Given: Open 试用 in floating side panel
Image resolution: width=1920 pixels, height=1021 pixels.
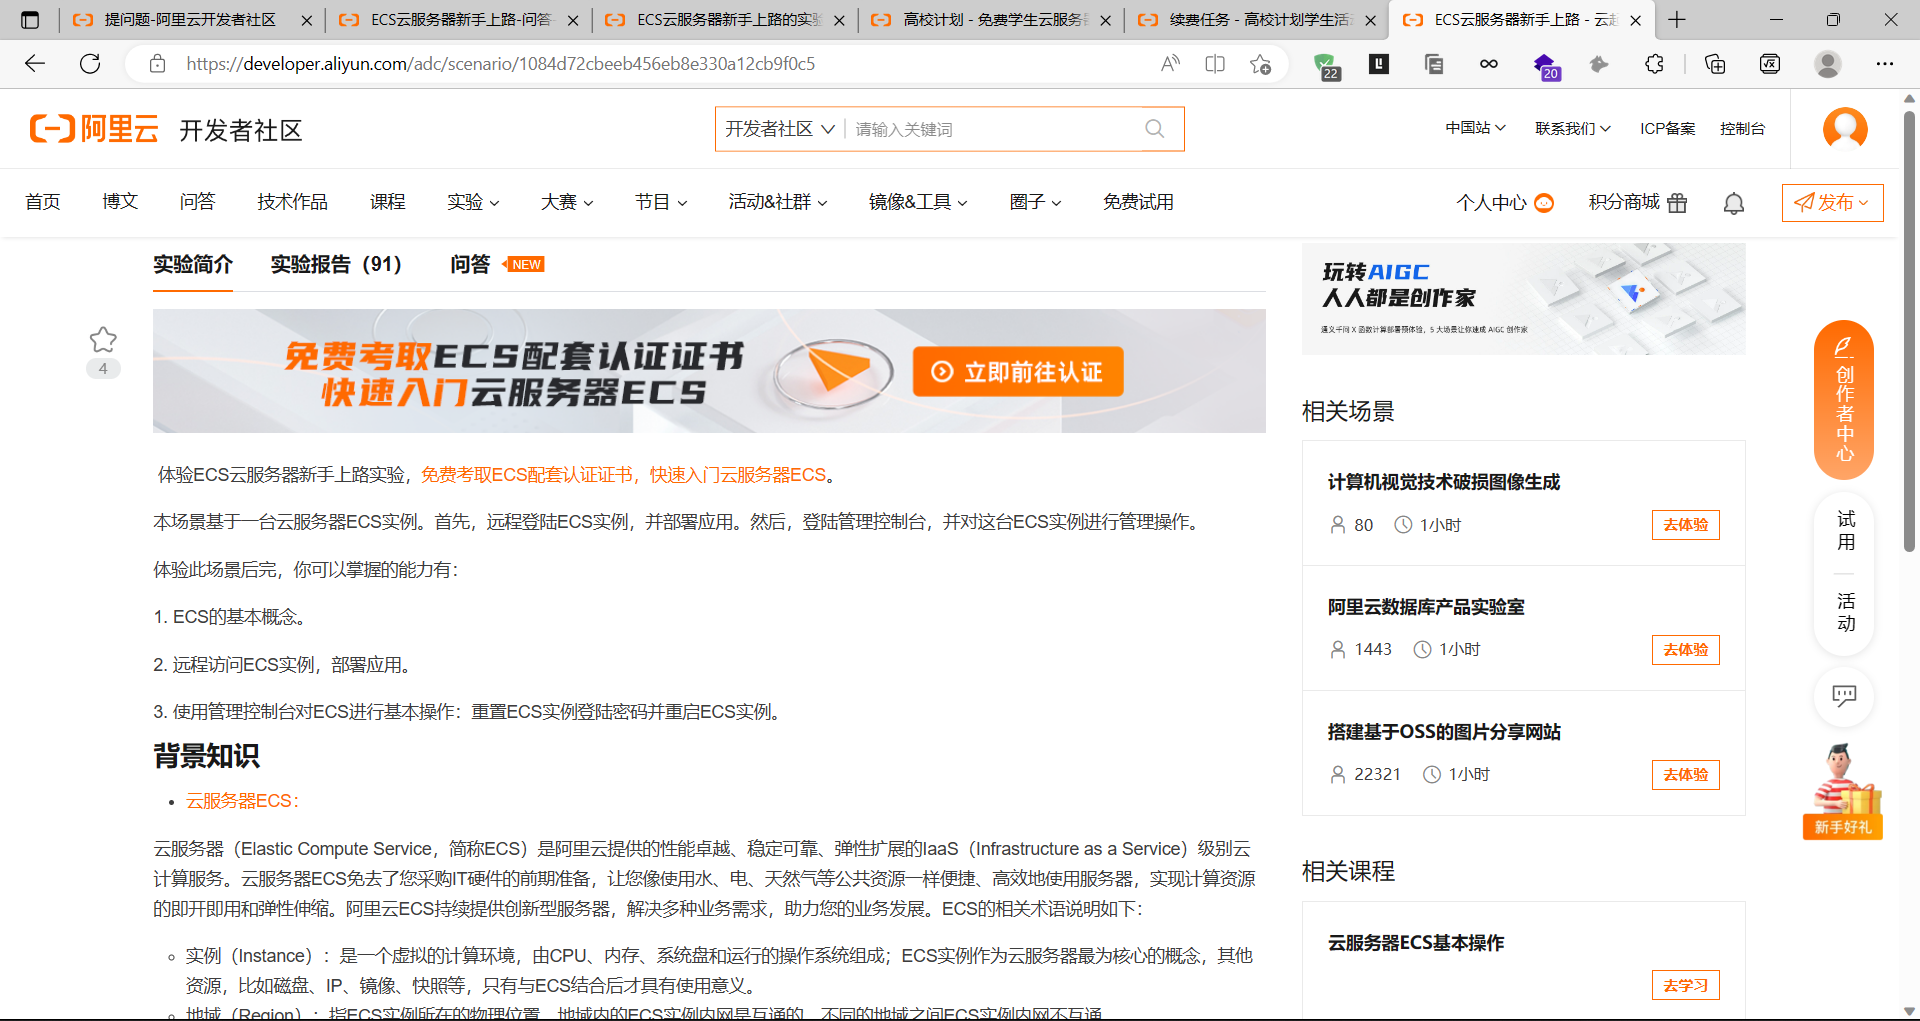Looking at the screenshot, I should coord(1845,530).
